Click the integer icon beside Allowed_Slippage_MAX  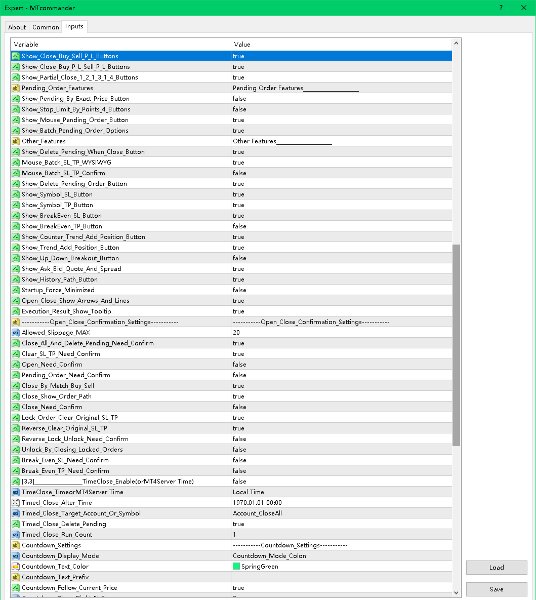[16, 333]
